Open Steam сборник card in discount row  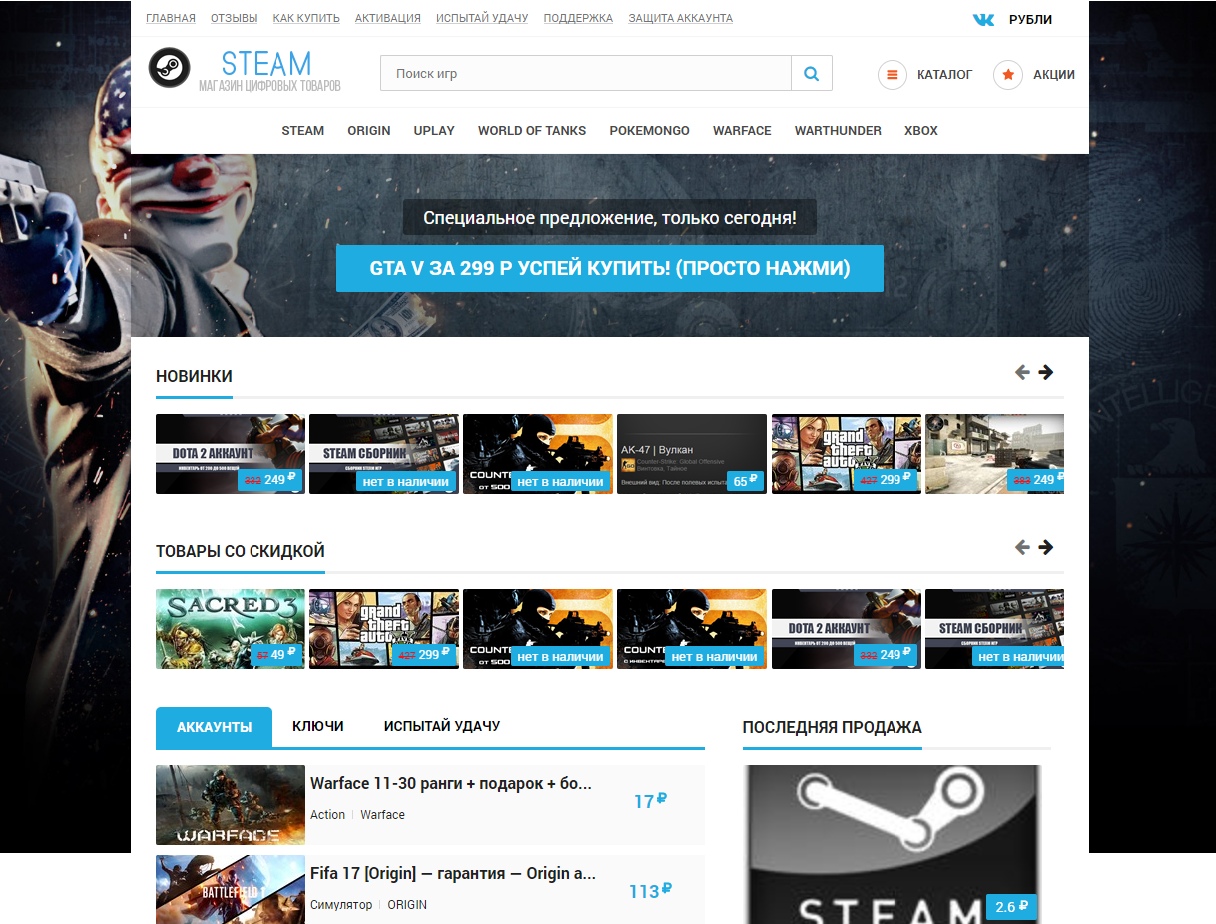click(x=994, y=629)
